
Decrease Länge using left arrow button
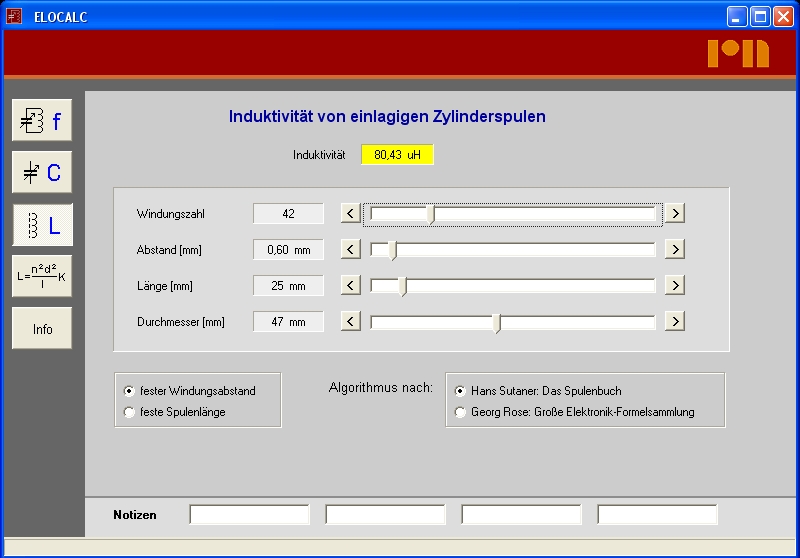click(350, 285)
